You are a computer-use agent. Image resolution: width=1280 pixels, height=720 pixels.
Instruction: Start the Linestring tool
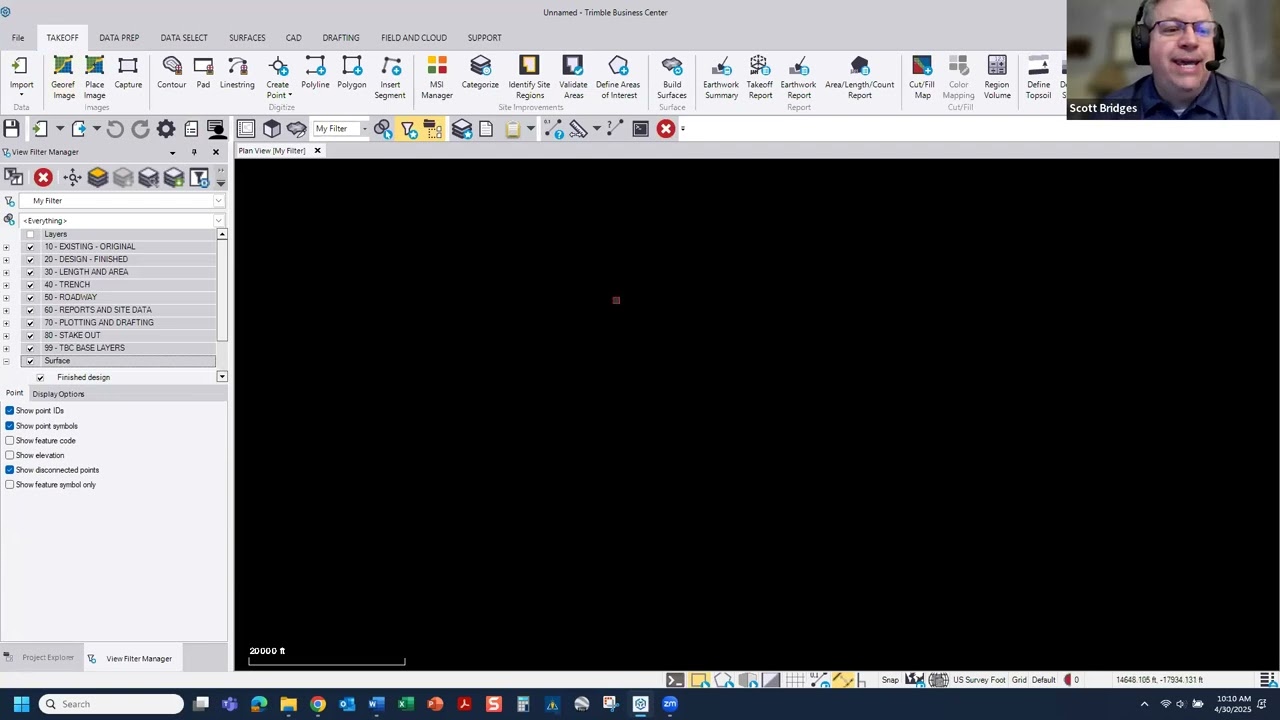237,74
